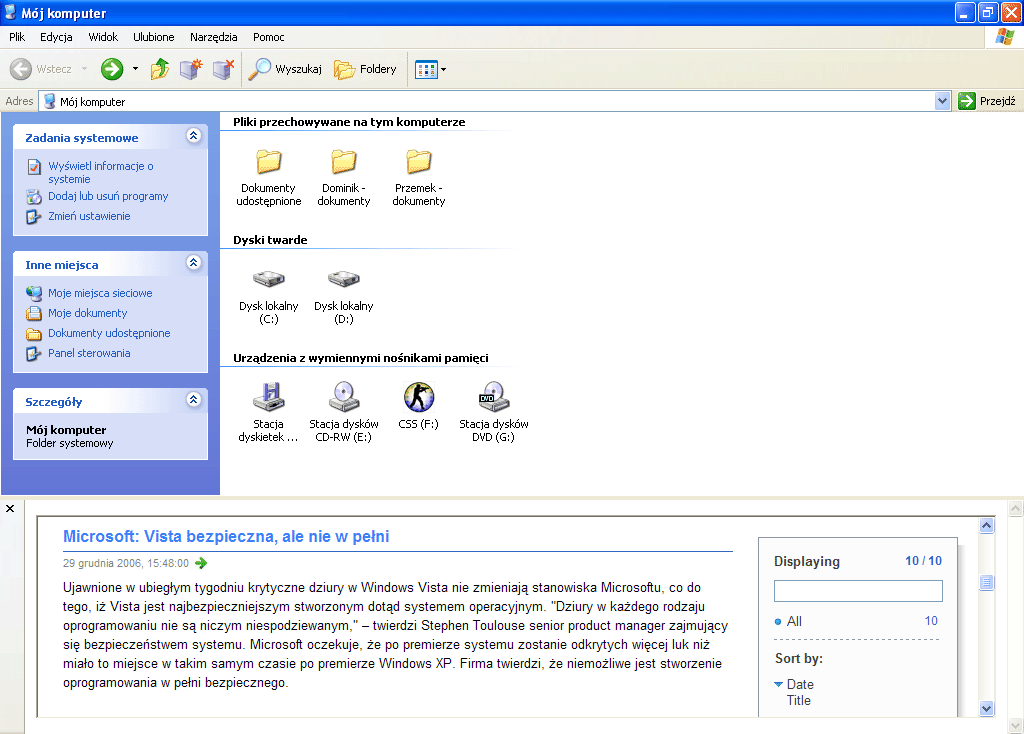This screenshot has height=734, width=1024.
Task: Open the Edycja menu
Action: [x=56, y=37]
